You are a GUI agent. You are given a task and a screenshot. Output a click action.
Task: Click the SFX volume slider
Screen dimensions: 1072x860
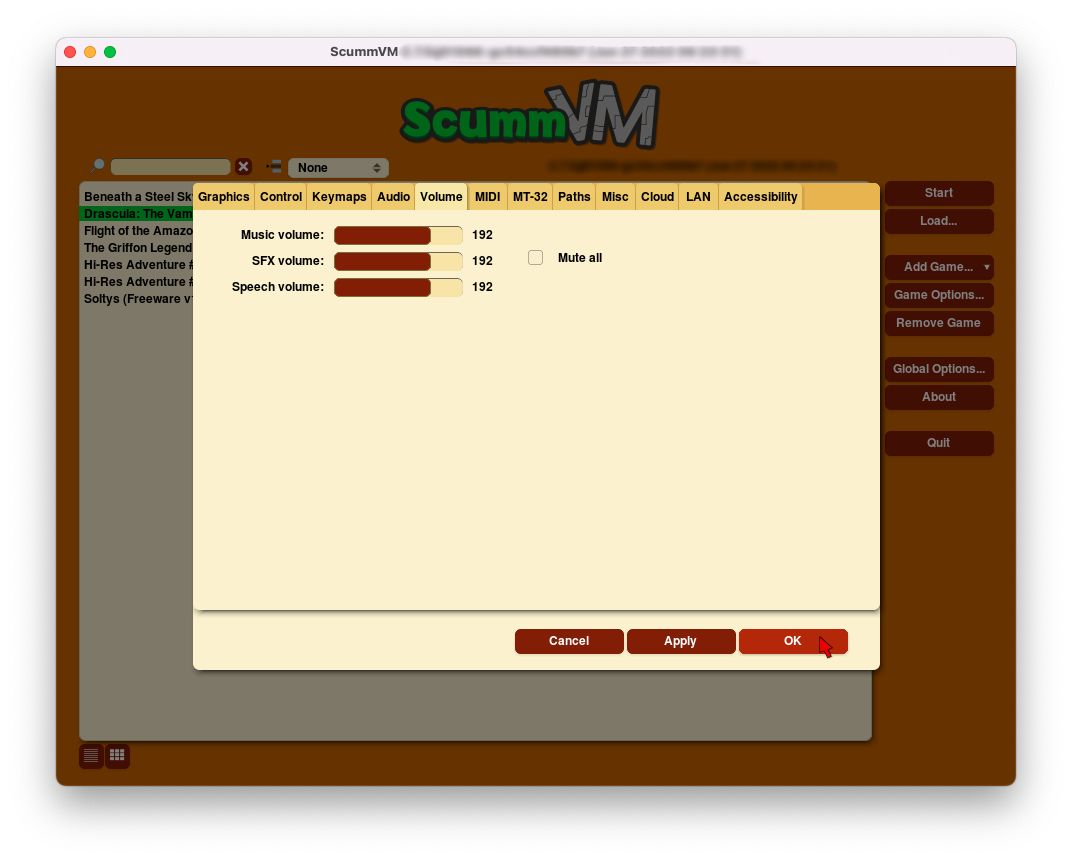[x=398, y=261]
